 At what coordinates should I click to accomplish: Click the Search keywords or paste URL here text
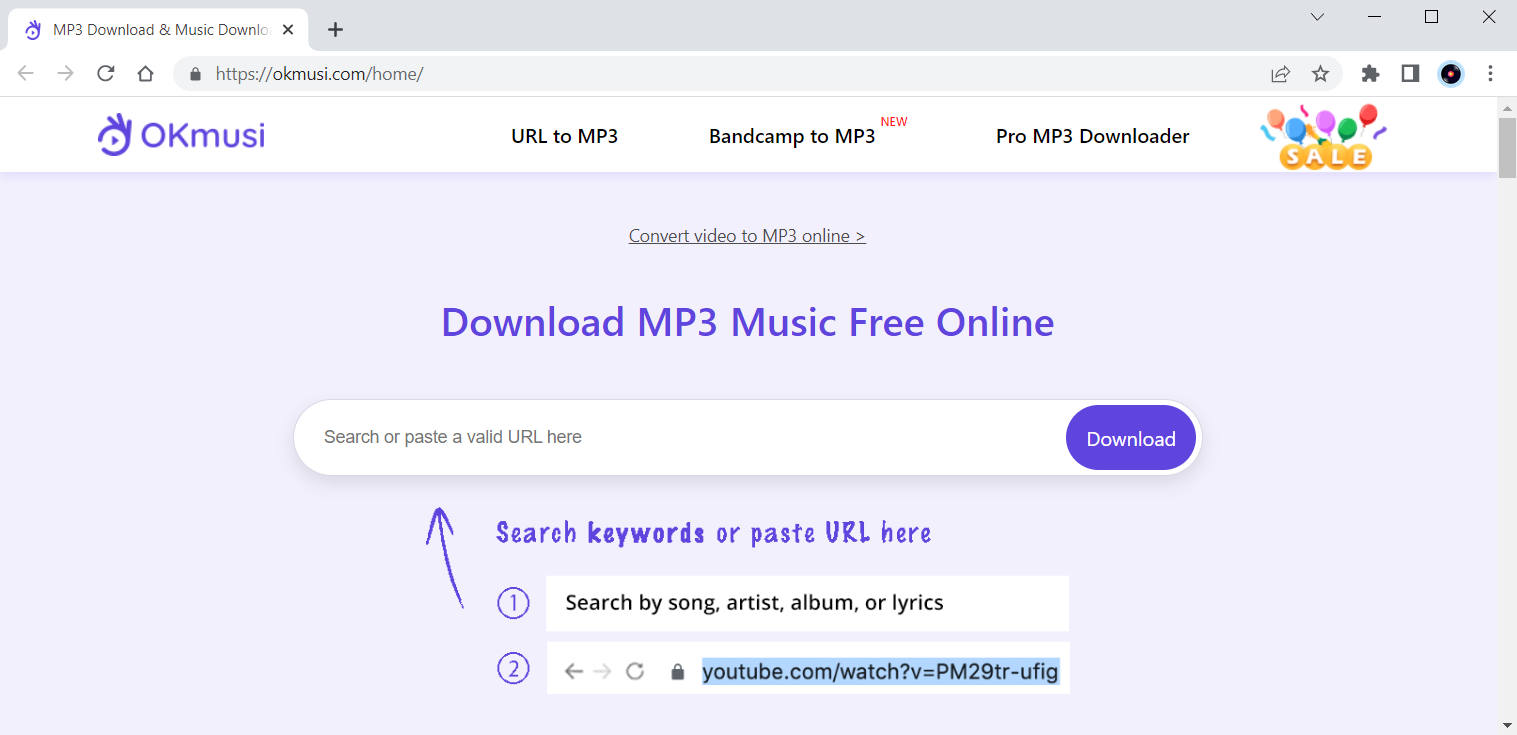pos(714,532)
